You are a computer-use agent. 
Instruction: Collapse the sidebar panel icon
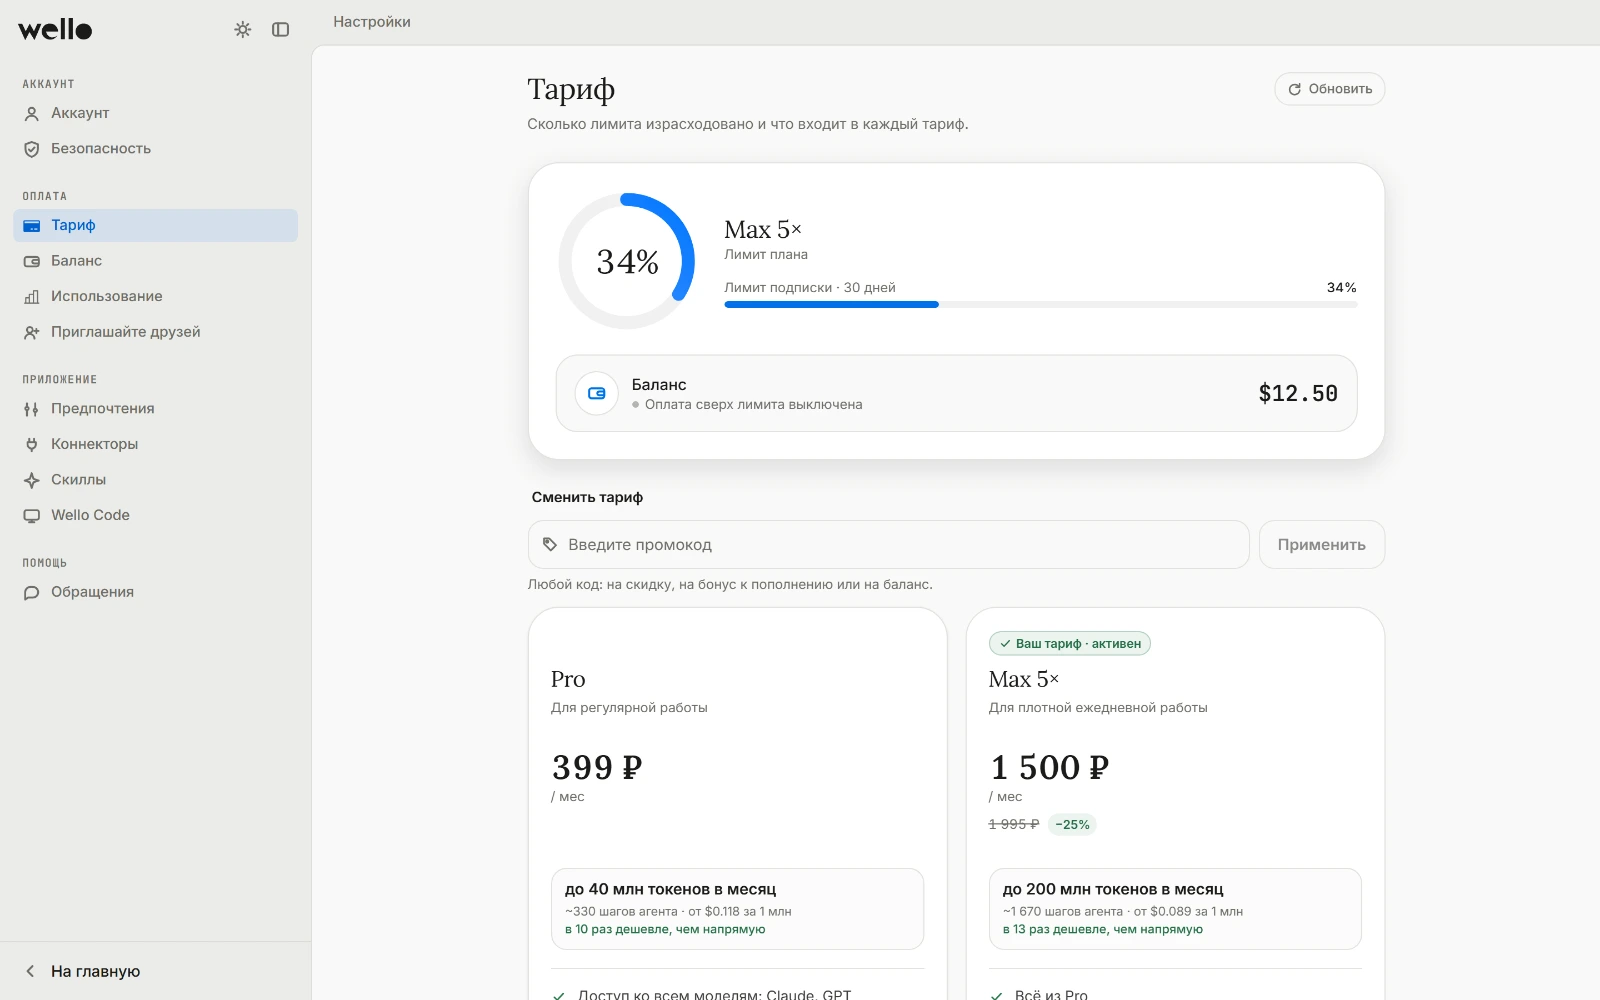point(281,30)
